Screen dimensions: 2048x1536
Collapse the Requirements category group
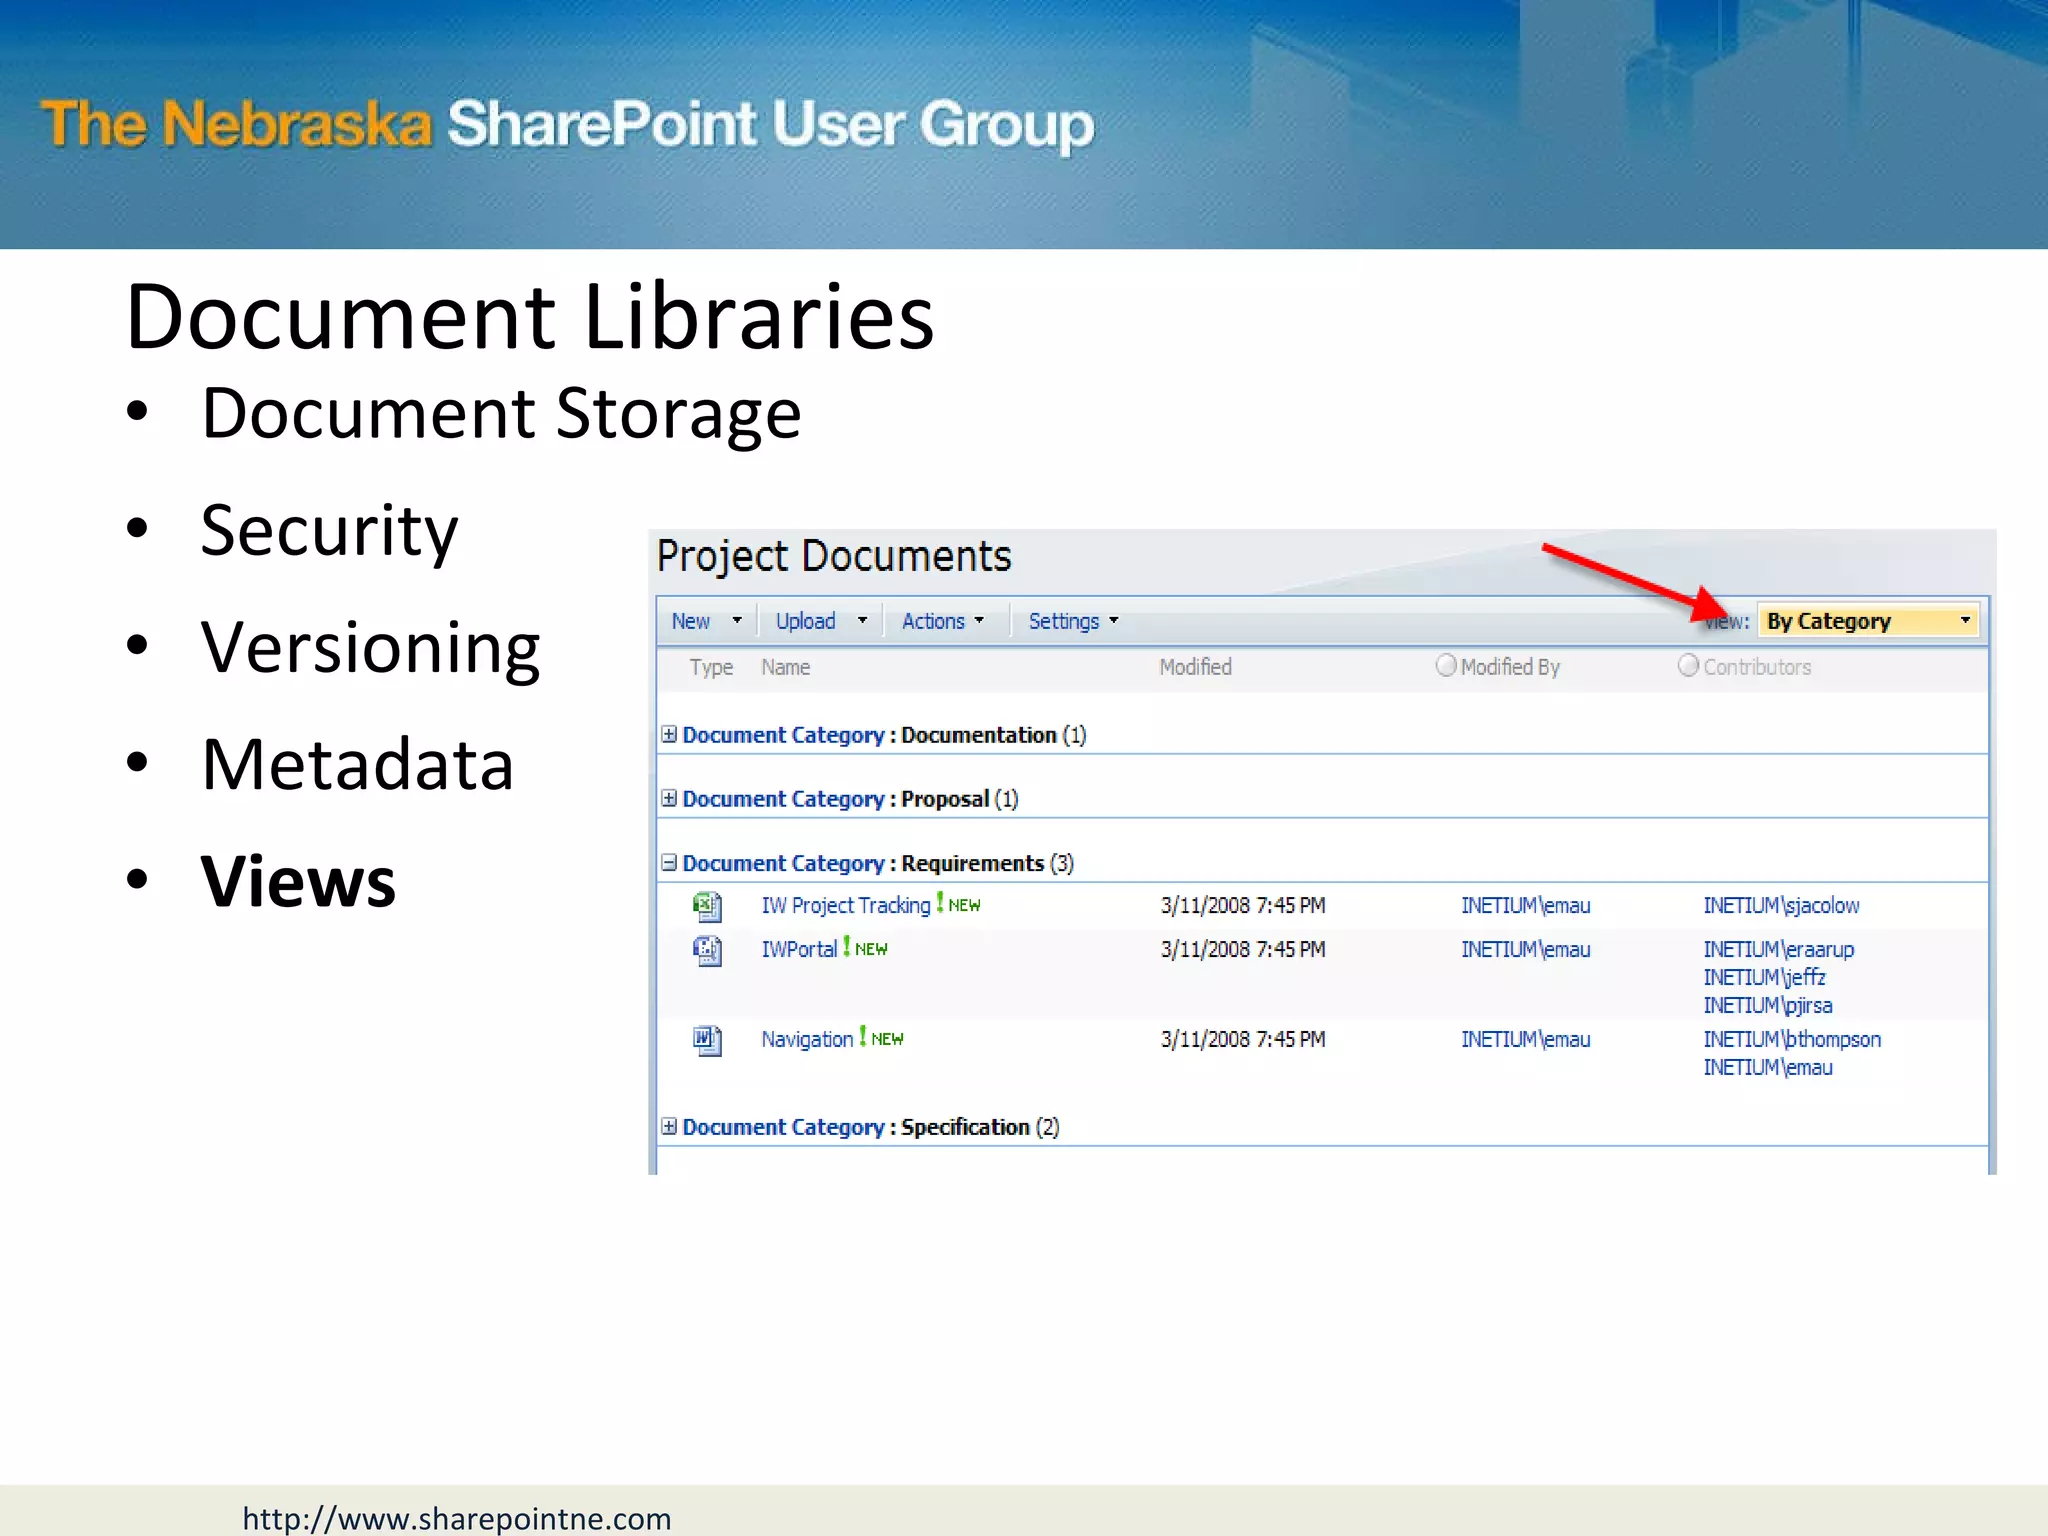pyautogui.click(x=669, y=863)
